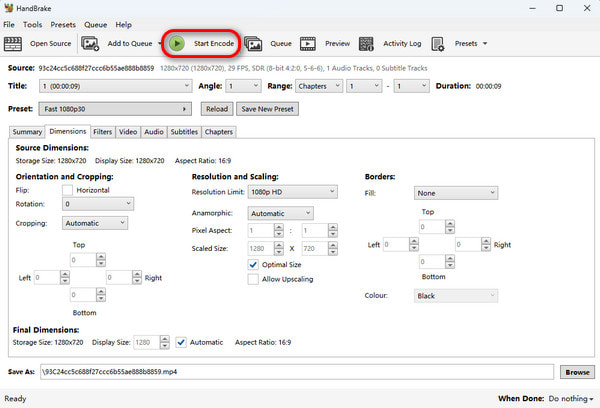
Task: Increase the Borders Top value stepper
Action: (x=450, y=224)
